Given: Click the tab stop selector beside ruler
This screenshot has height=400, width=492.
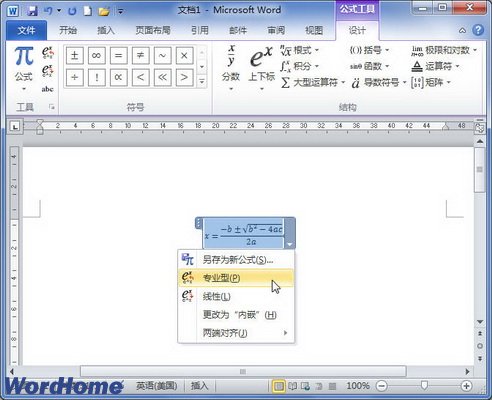Looking at the screenshot, I should tap(15, 126).
